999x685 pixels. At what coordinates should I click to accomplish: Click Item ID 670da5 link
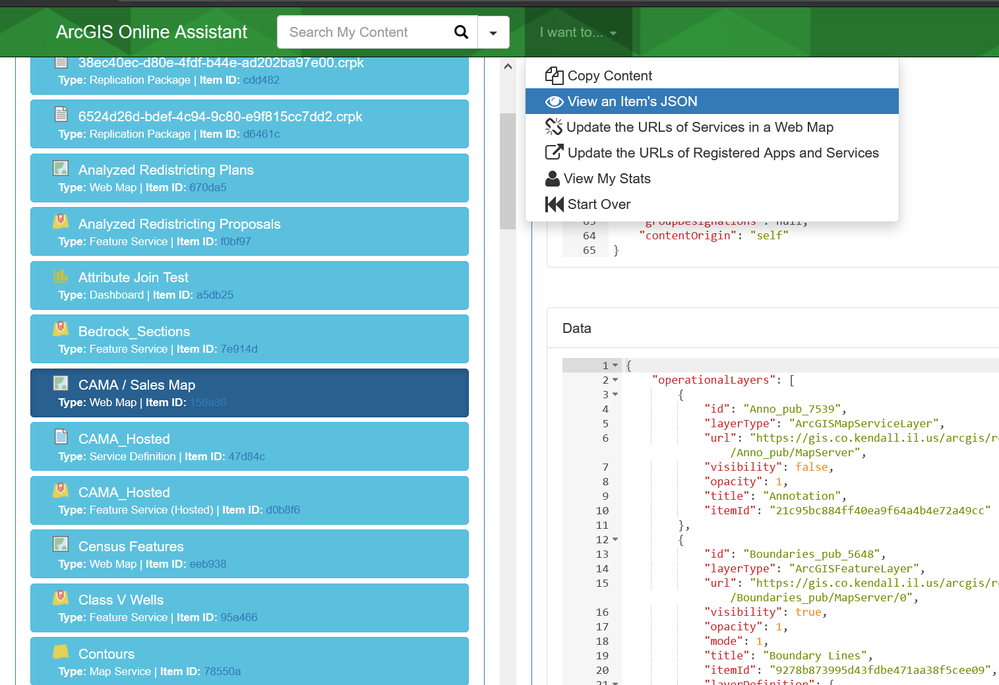coord(208,187)
